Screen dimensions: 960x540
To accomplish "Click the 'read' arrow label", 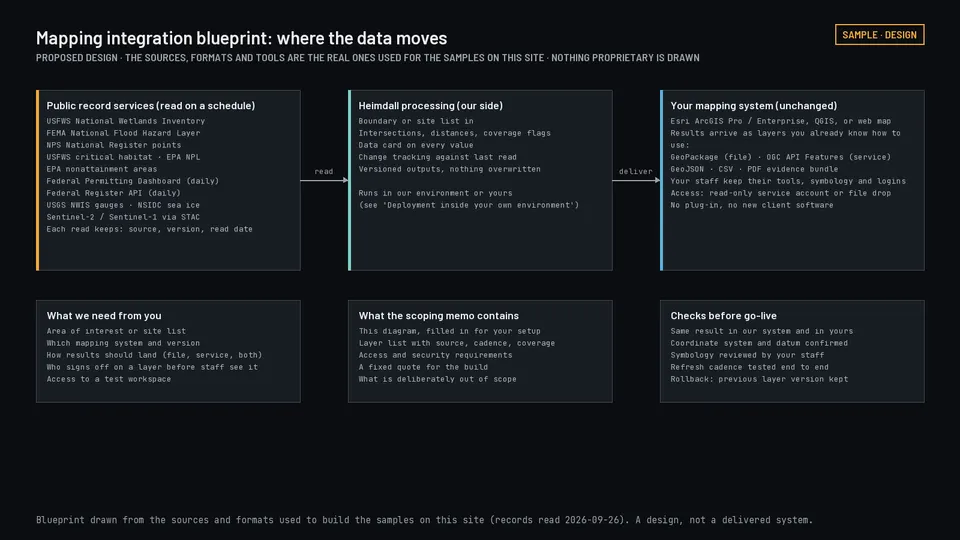I will coord(324,171).
